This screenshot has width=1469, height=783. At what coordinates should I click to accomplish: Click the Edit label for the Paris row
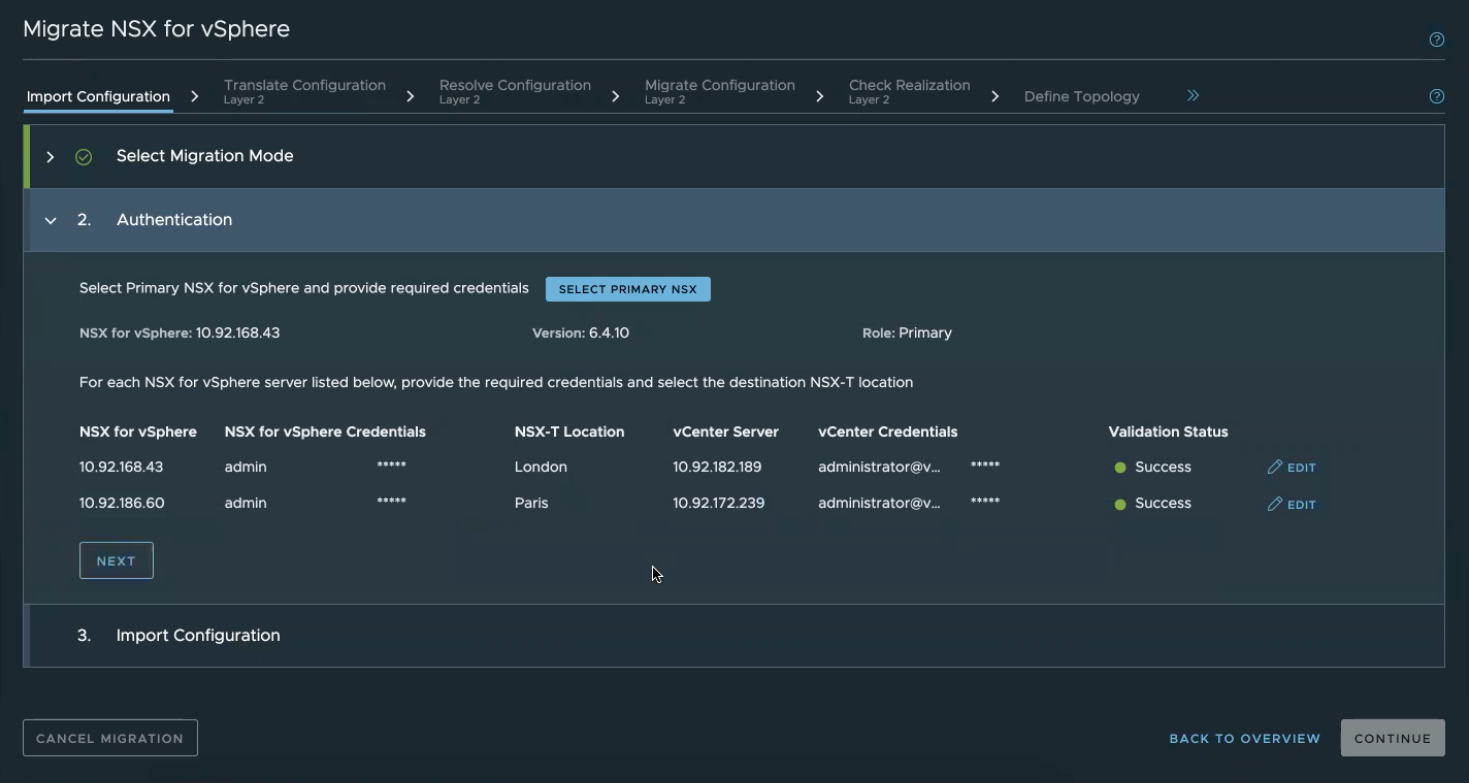[x=1301, y=505]
